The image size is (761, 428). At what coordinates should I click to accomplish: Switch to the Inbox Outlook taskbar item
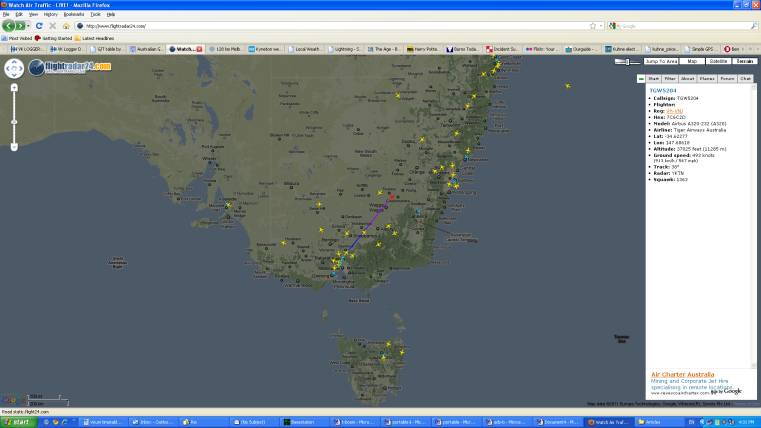(x=152, y=422)
